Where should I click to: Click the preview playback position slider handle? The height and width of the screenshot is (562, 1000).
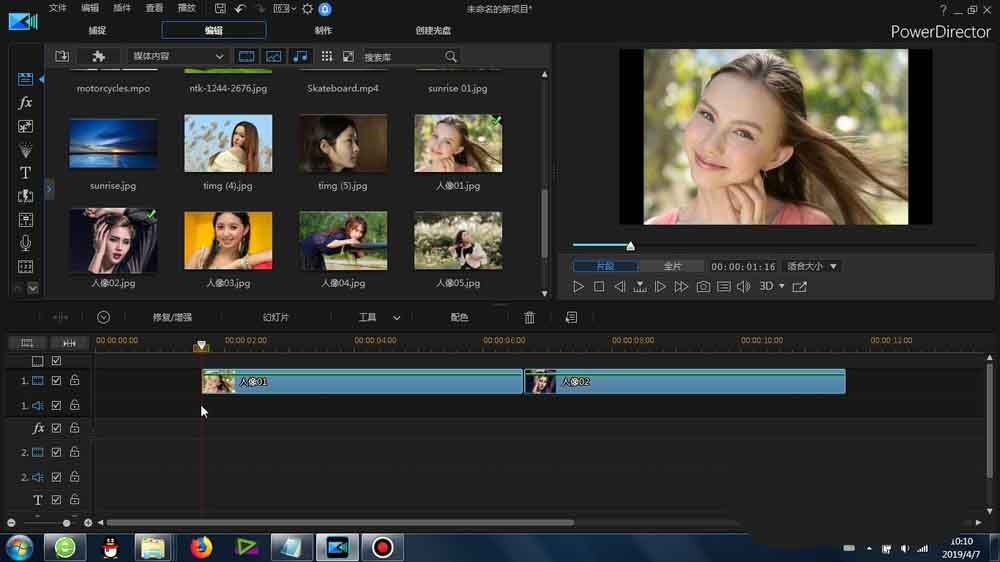(630, 246)
